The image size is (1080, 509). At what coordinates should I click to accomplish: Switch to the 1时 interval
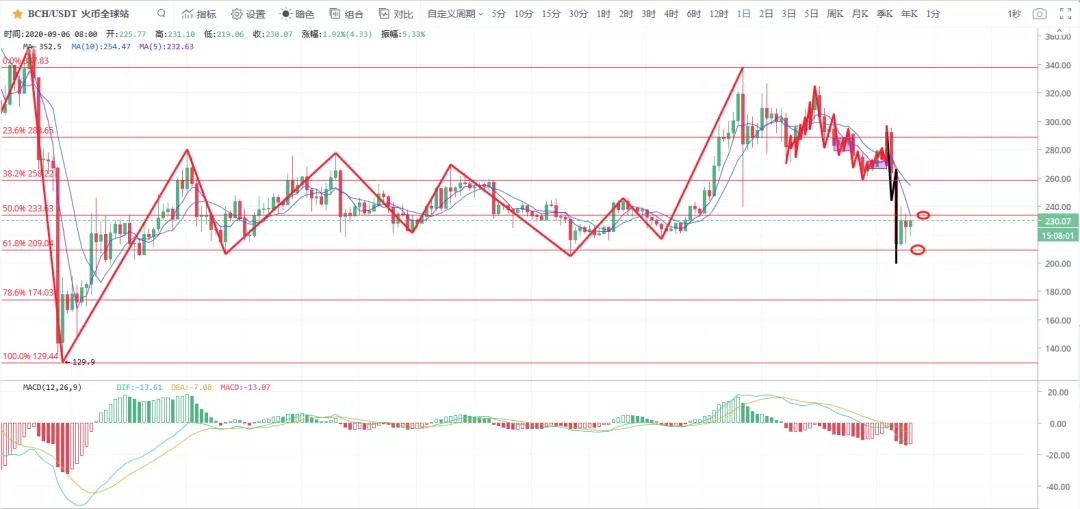coord(603,14)
